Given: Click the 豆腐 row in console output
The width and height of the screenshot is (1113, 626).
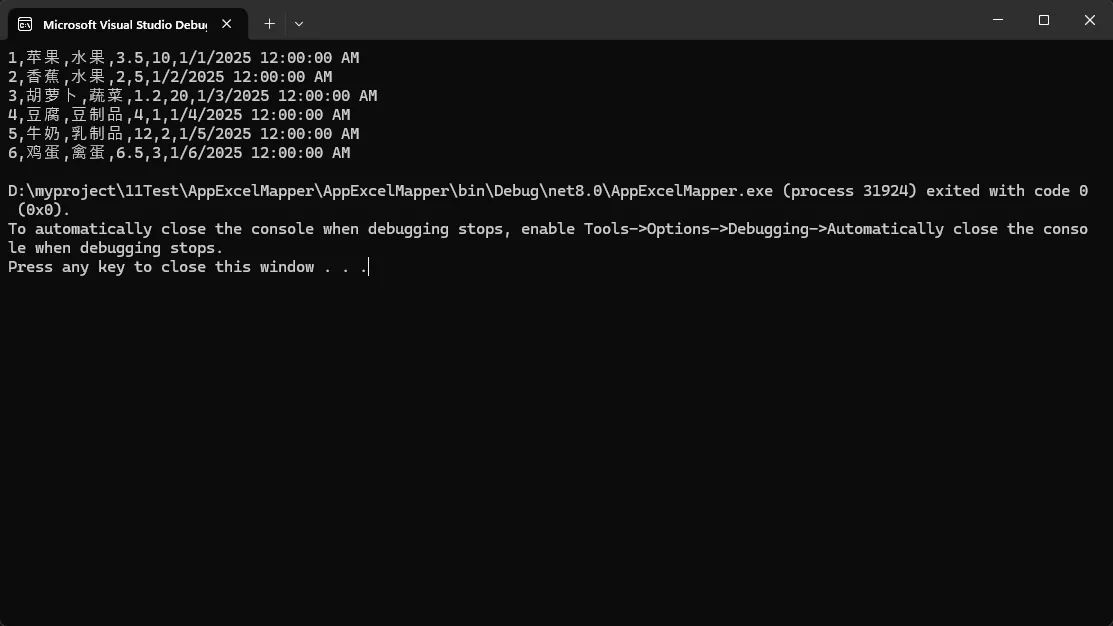Looking at the screenshot, I should pos(178,115).
